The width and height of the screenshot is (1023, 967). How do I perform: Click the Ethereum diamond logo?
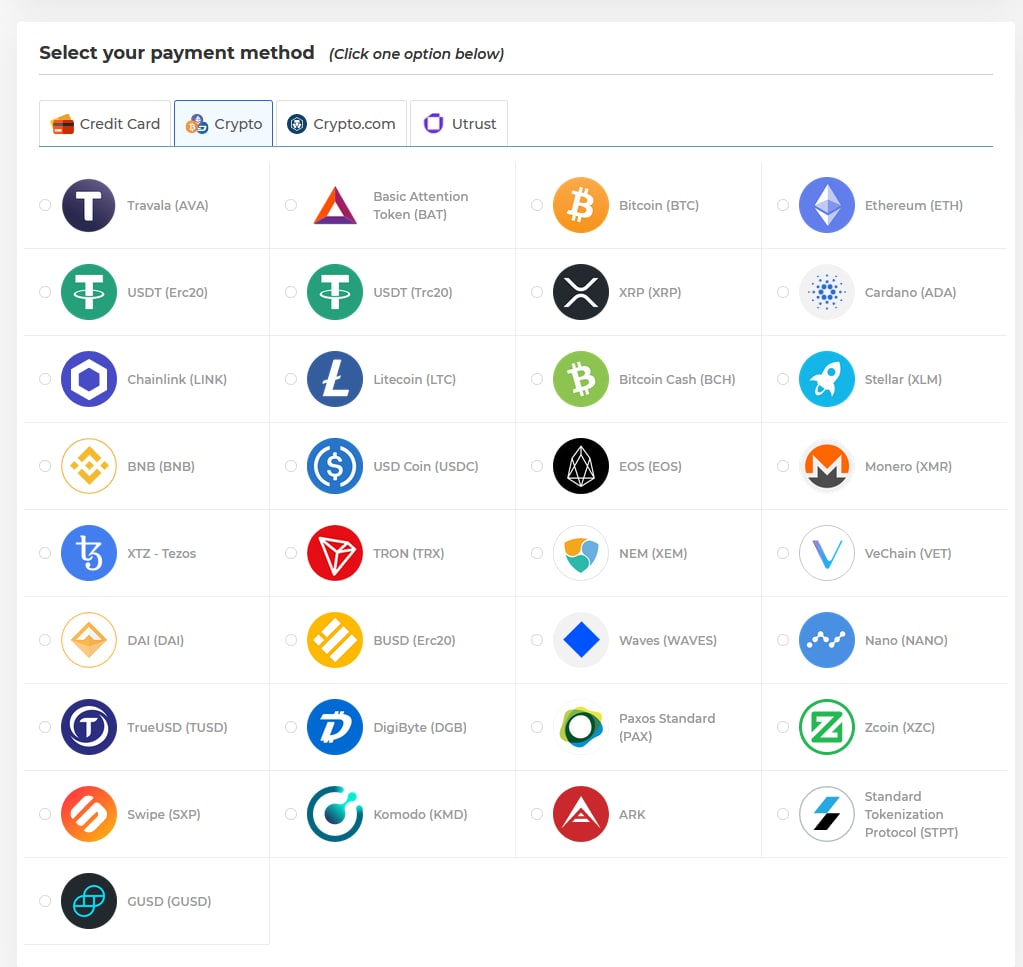[x=827, y=206]
